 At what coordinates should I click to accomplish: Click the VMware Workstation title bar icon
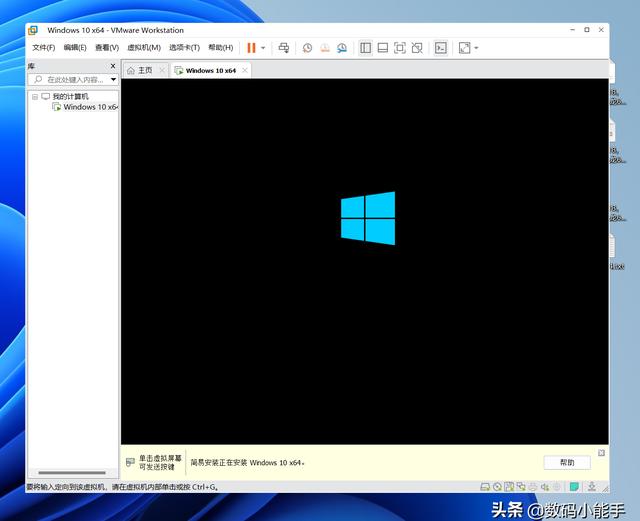click(33, 30)
